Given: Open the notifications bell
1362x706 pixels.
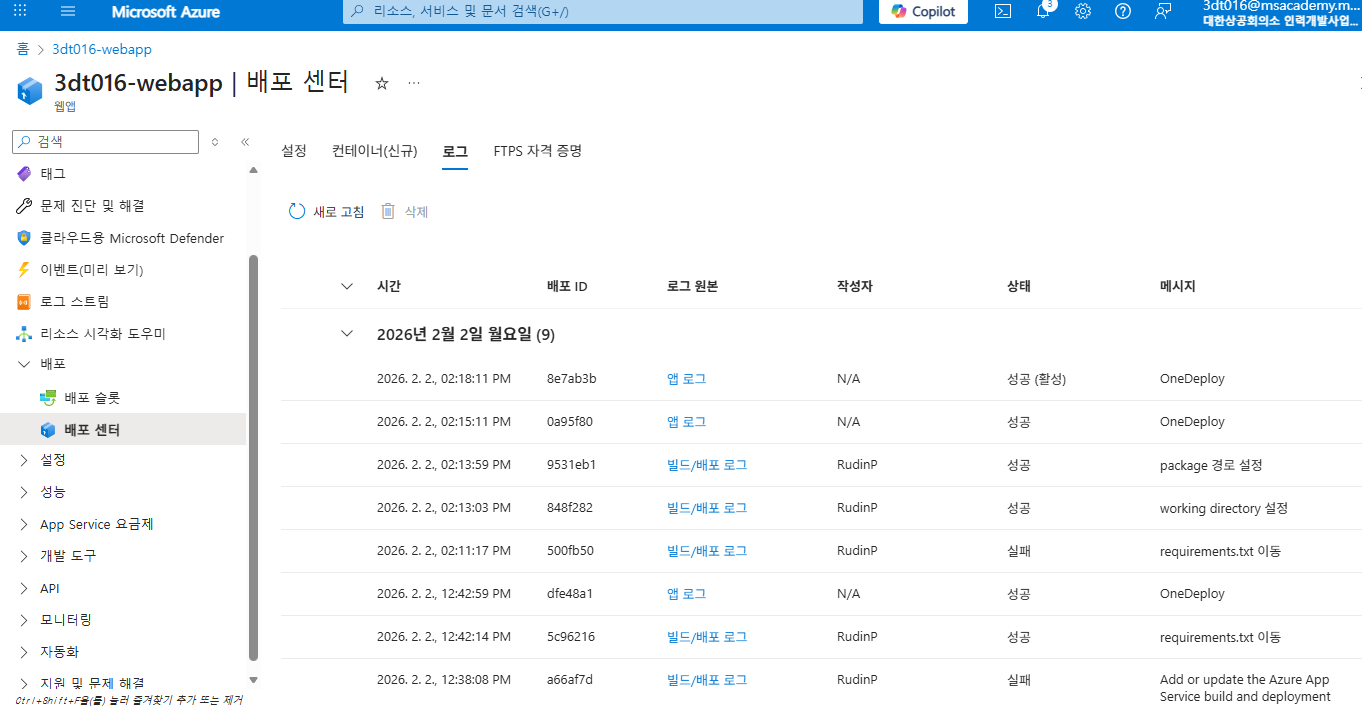Looking at the screenshot, I should (1043, 11).
